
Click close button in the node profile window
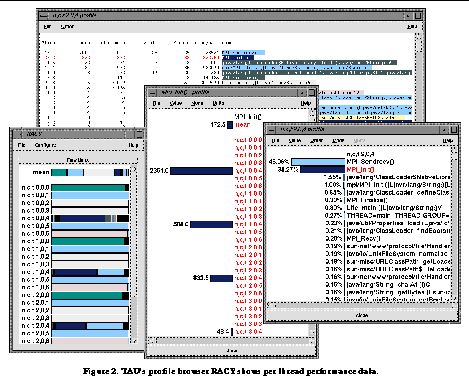[x=362, y=315]
